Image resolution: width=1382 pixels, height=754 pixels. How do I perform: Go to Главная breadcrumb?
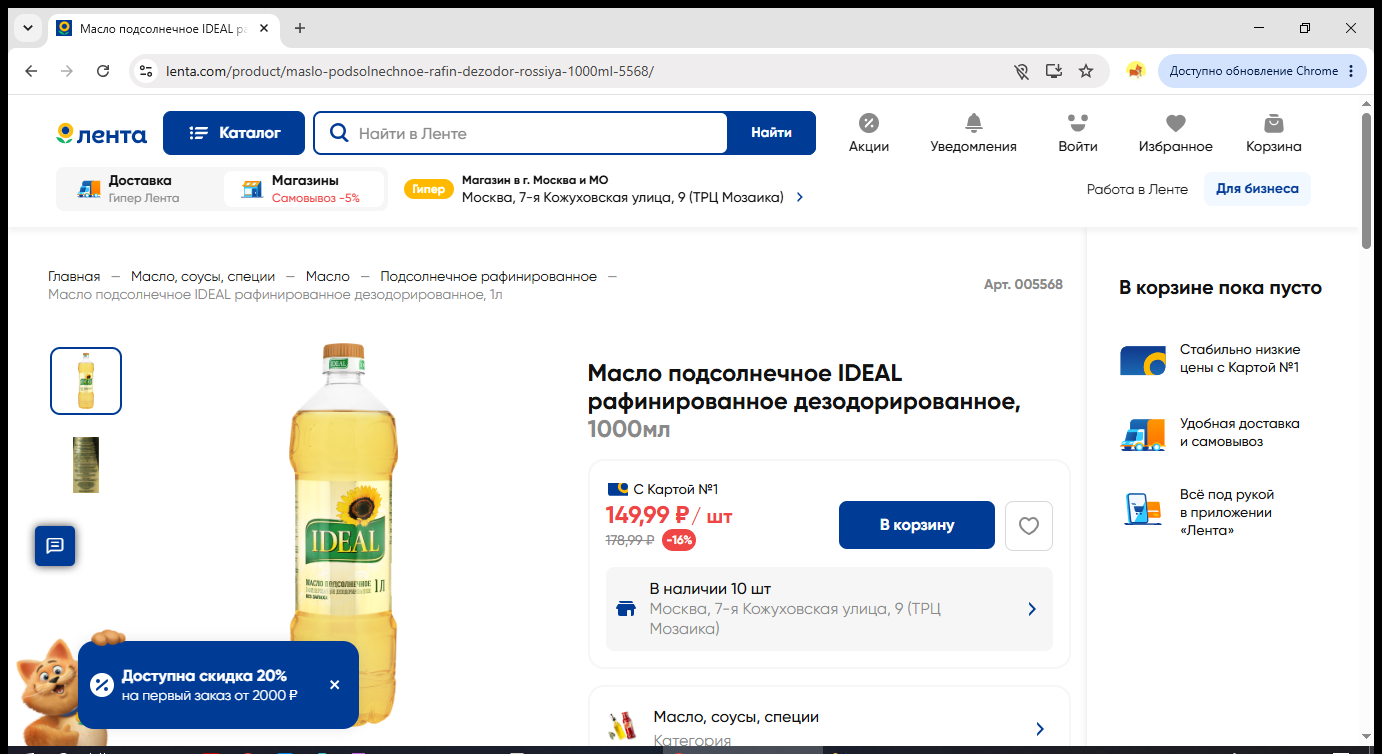tap(74, 276)
